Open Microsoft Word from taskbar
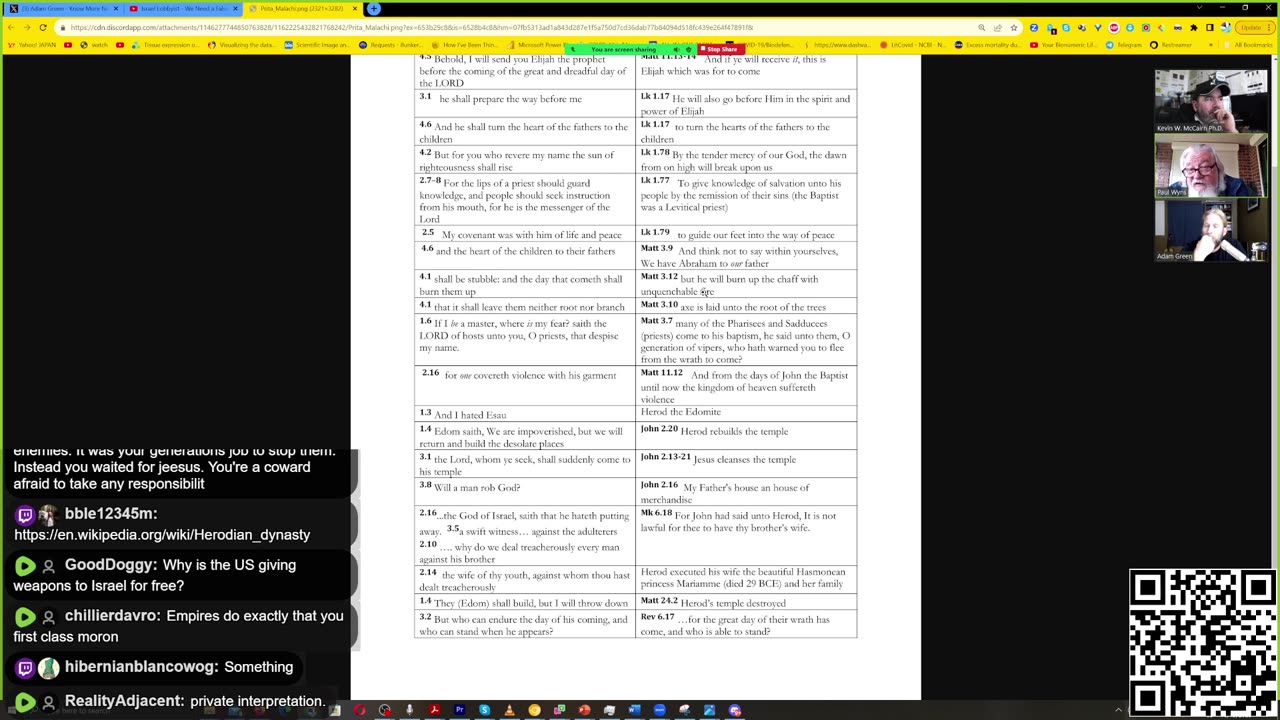The height and width of the screenshot is (720, 1280). (634, 710)
